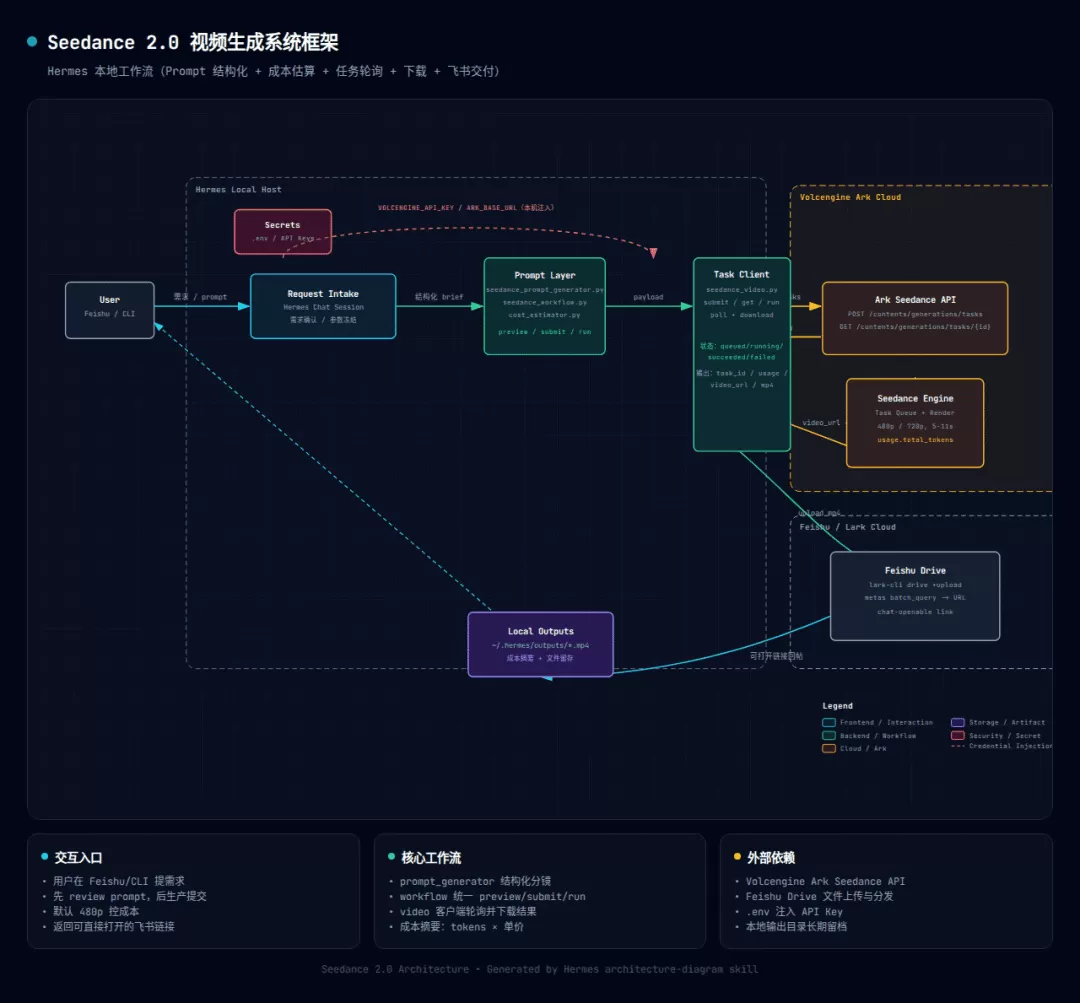Click the Frontend / Interaction legend swatch
The image size is (1080, 1003).
pos(829,723)
